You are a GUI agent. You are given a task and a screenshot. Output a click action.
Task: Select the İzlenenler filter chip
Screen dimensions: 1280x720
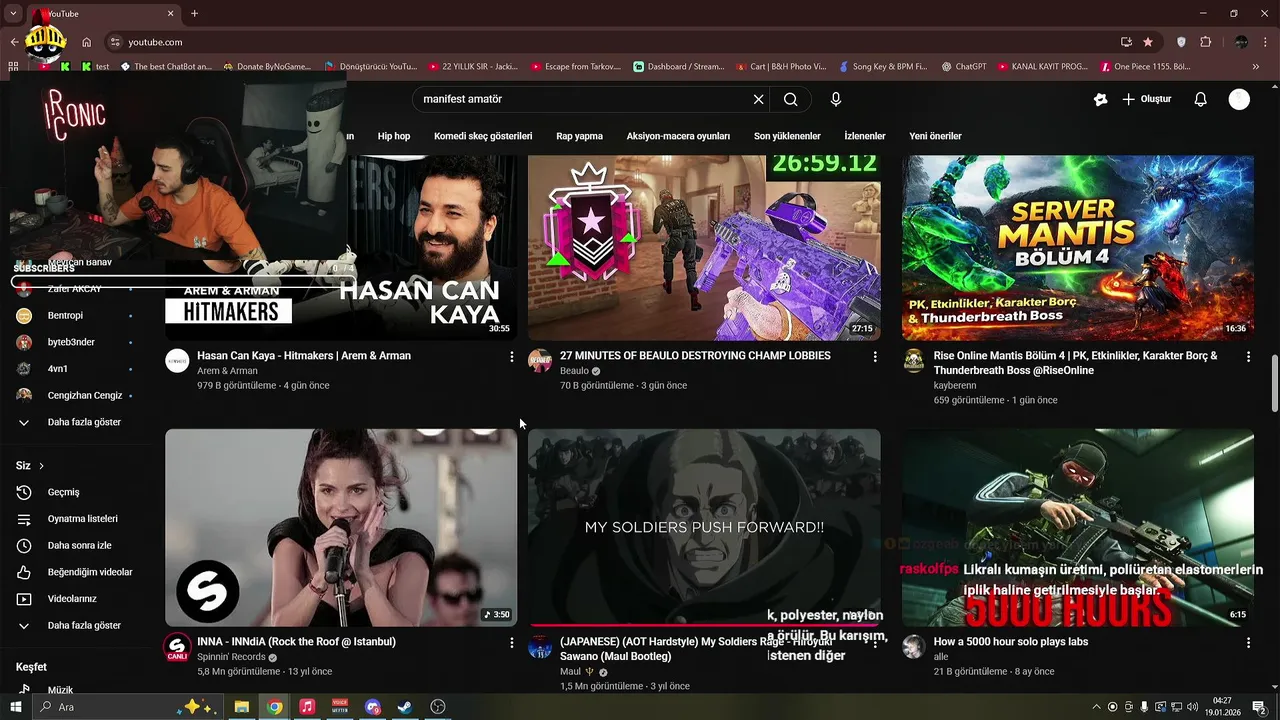tap(865, 136)
